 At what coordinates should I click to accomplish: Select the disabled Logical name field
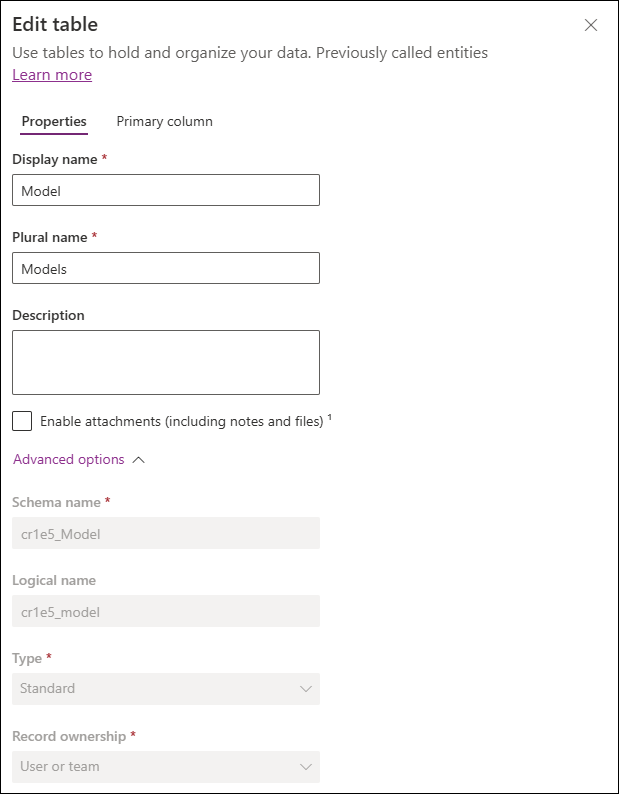click(x=166, y=611)
